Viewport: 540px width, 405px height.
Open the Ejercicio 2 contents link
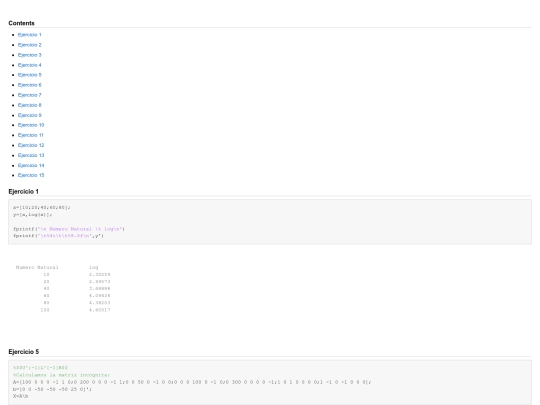(x=30, y=45)
